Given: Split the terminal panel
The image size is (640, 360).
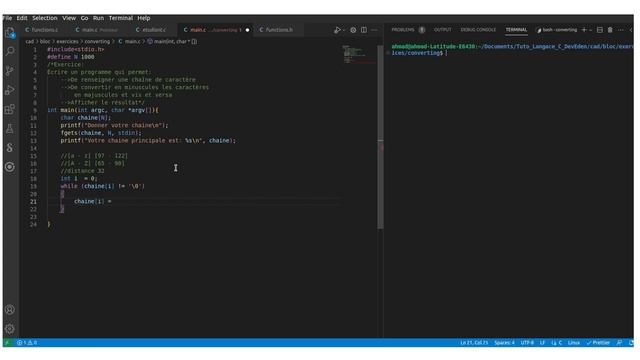Looking at the screenshot, I should (x=600, y=30).
